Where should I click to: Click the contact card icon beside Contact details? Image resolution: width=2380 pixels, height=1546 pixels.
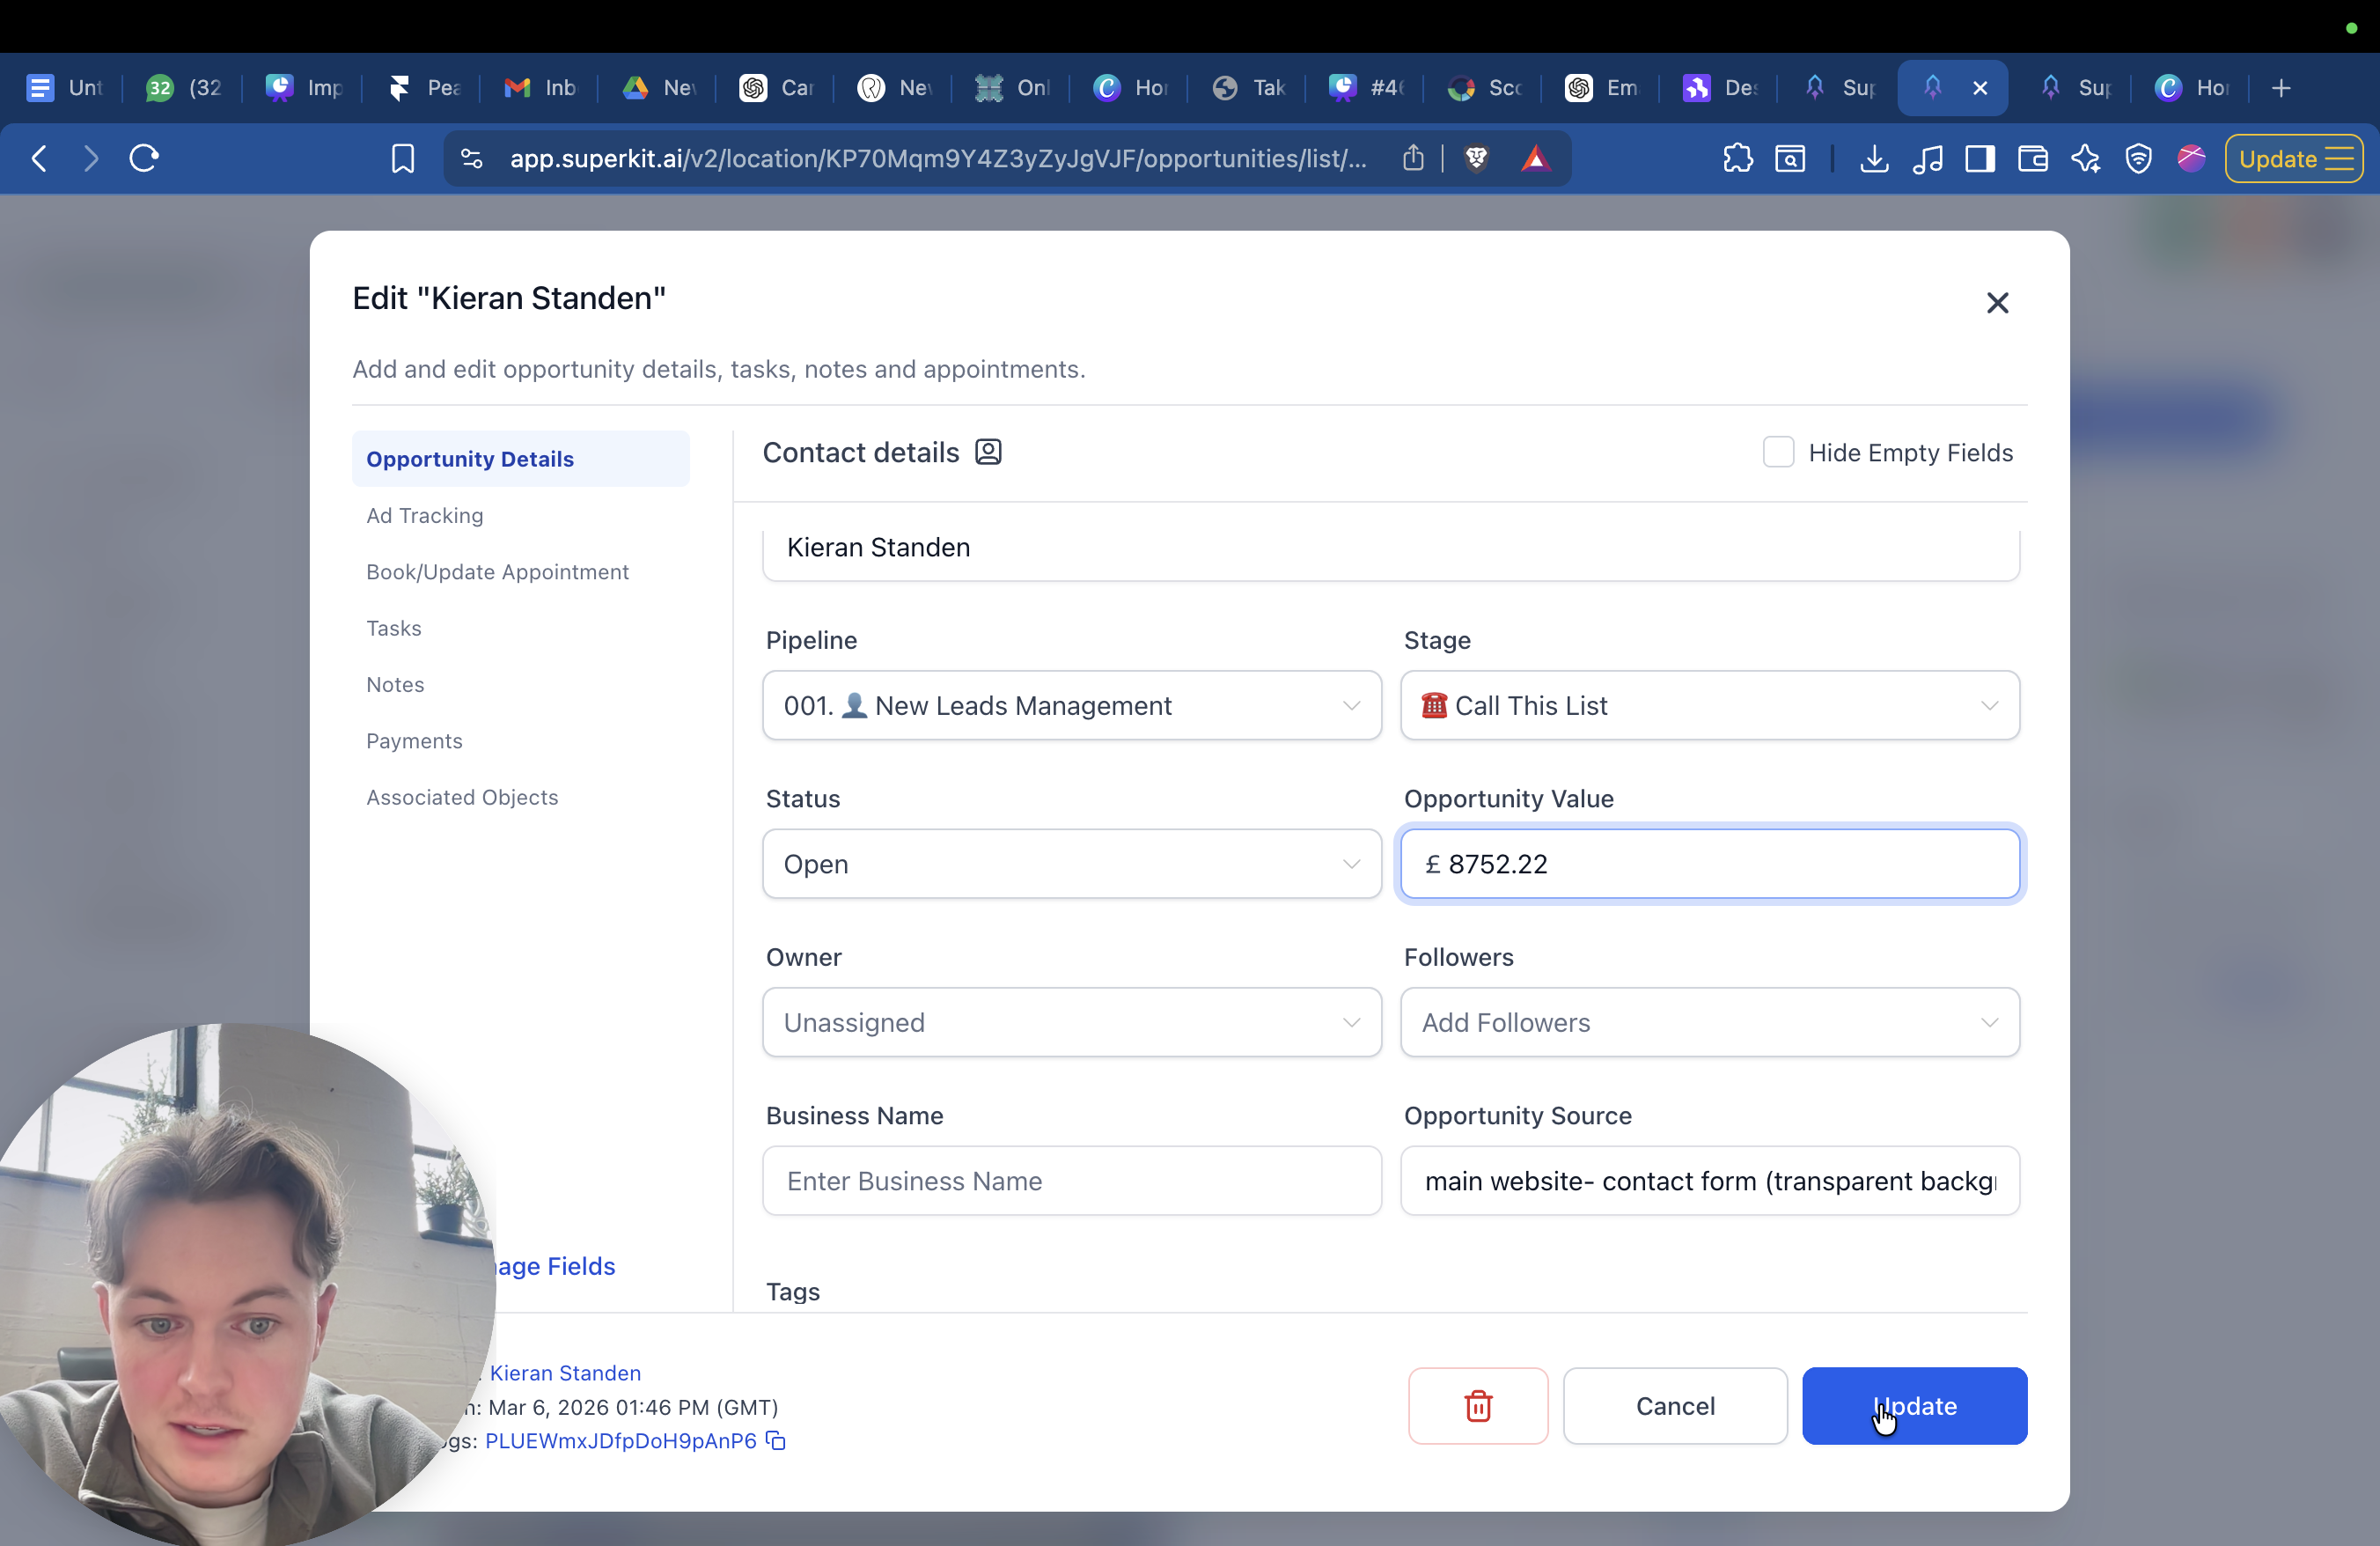coord(988,452)
